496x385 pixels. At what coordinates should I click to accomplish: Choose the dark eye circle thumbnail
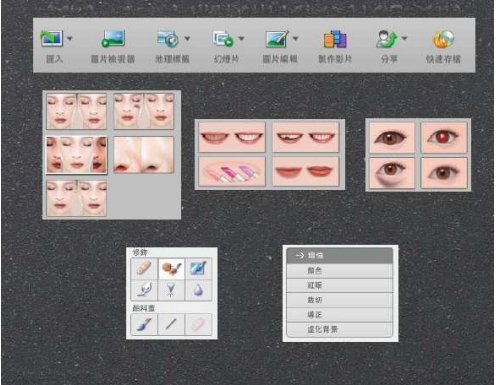(x=392, y=173)
